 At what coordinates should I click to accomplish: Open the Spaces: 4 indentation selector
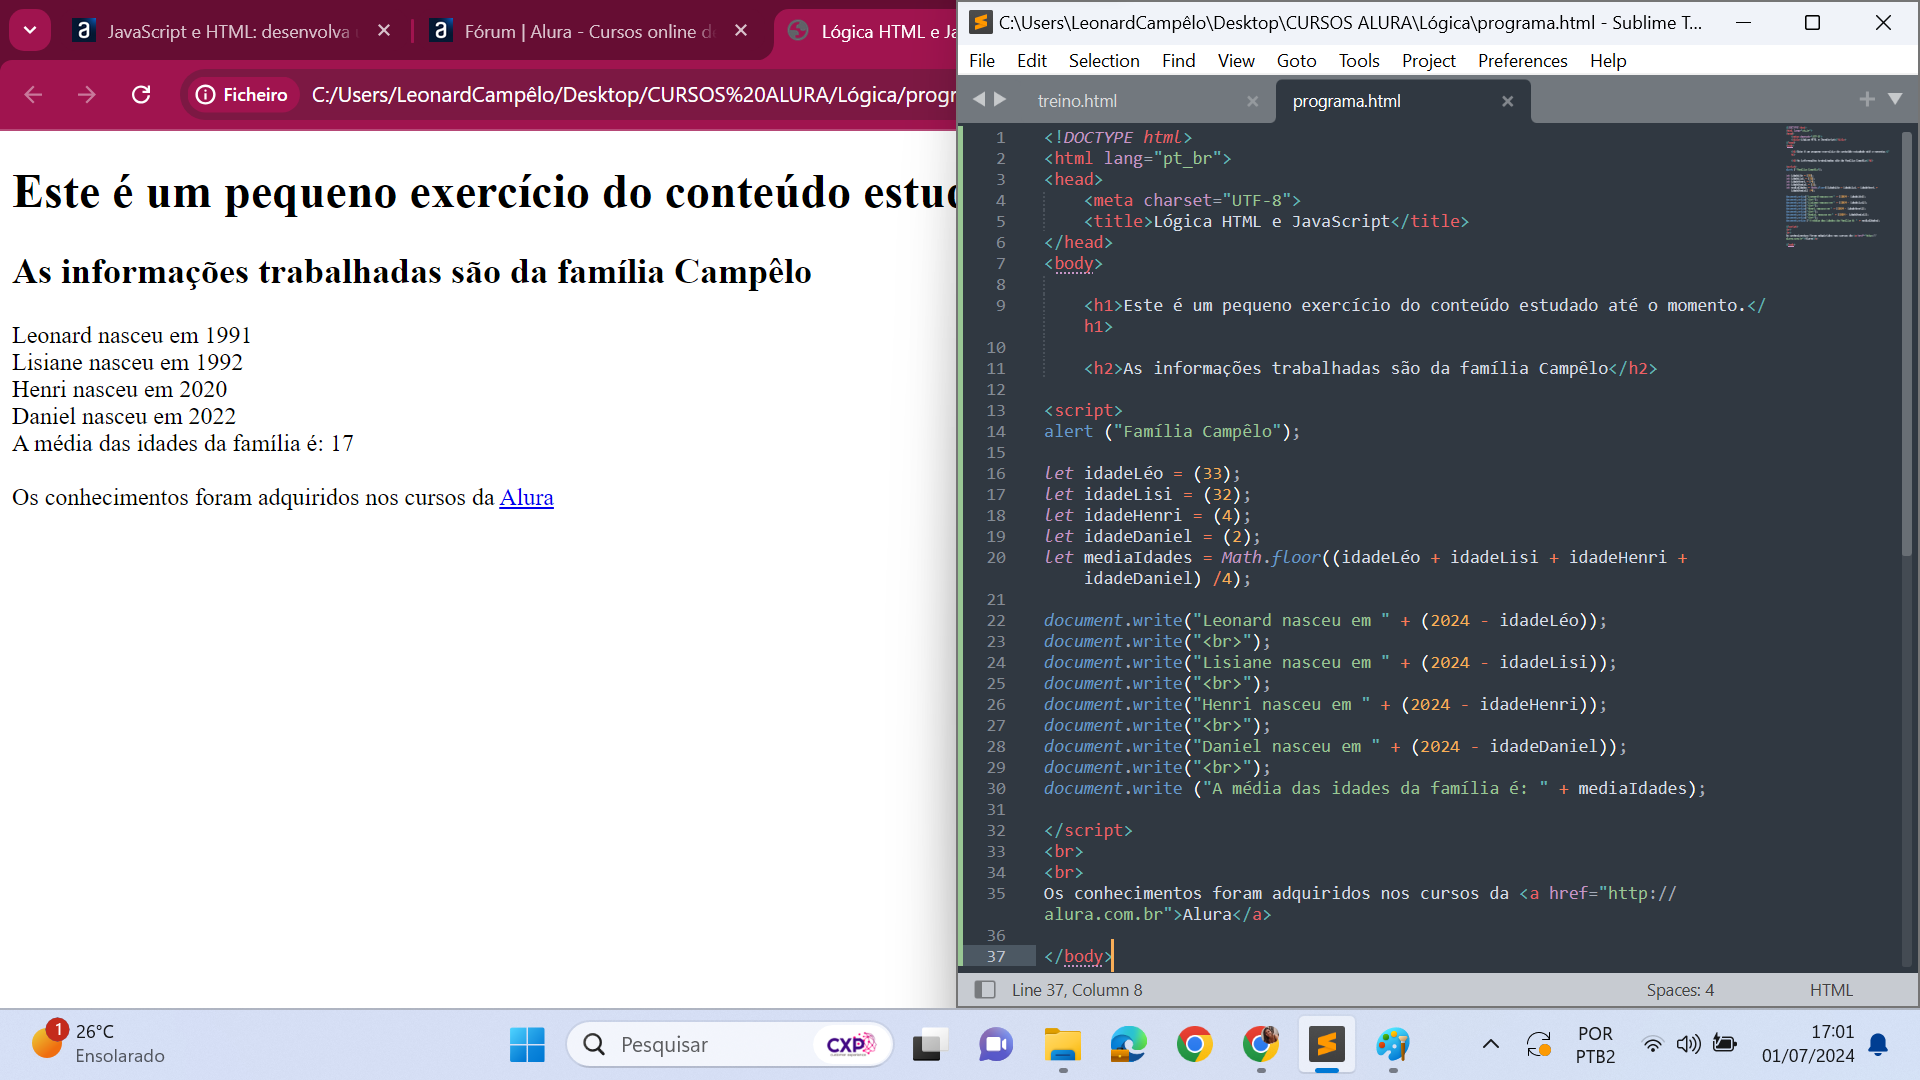[1680, 990]
